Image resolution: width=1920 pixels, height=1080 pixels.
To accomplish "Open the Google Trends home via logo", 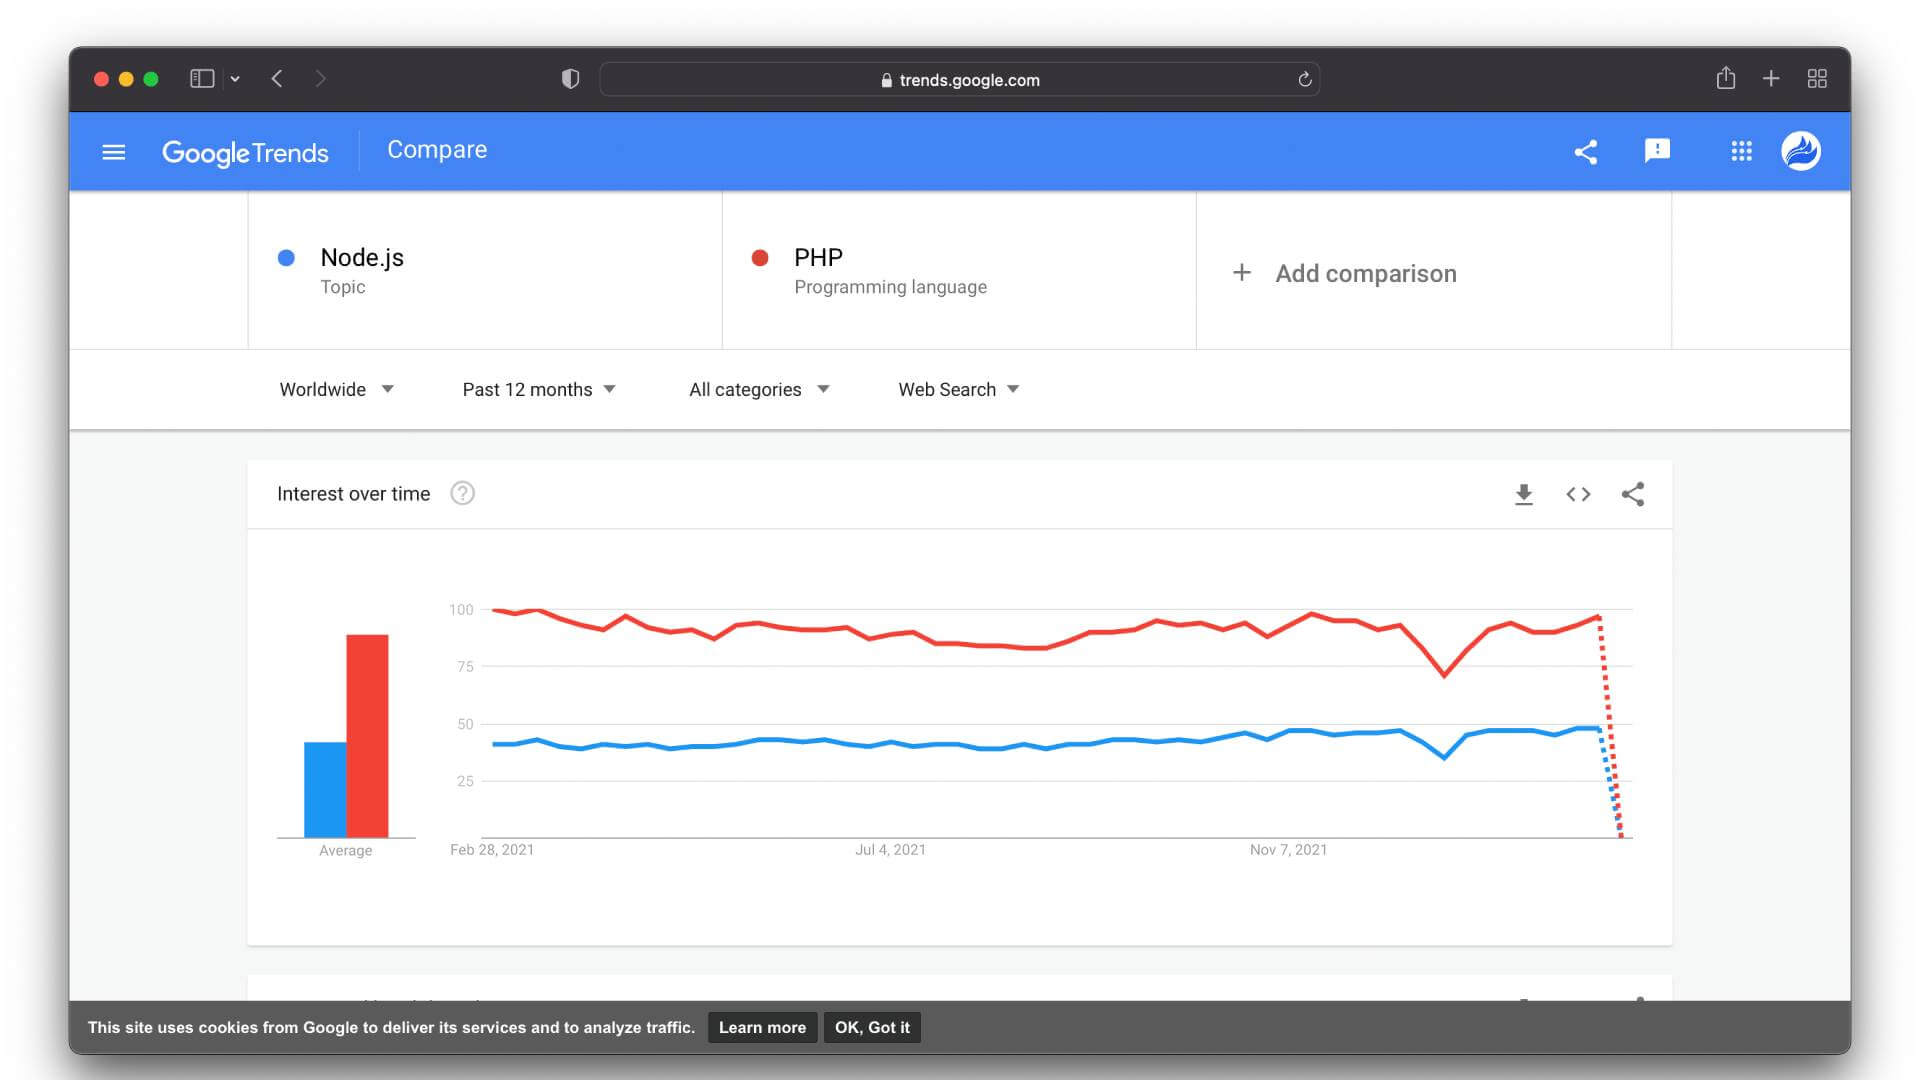I will click(246, 152).
